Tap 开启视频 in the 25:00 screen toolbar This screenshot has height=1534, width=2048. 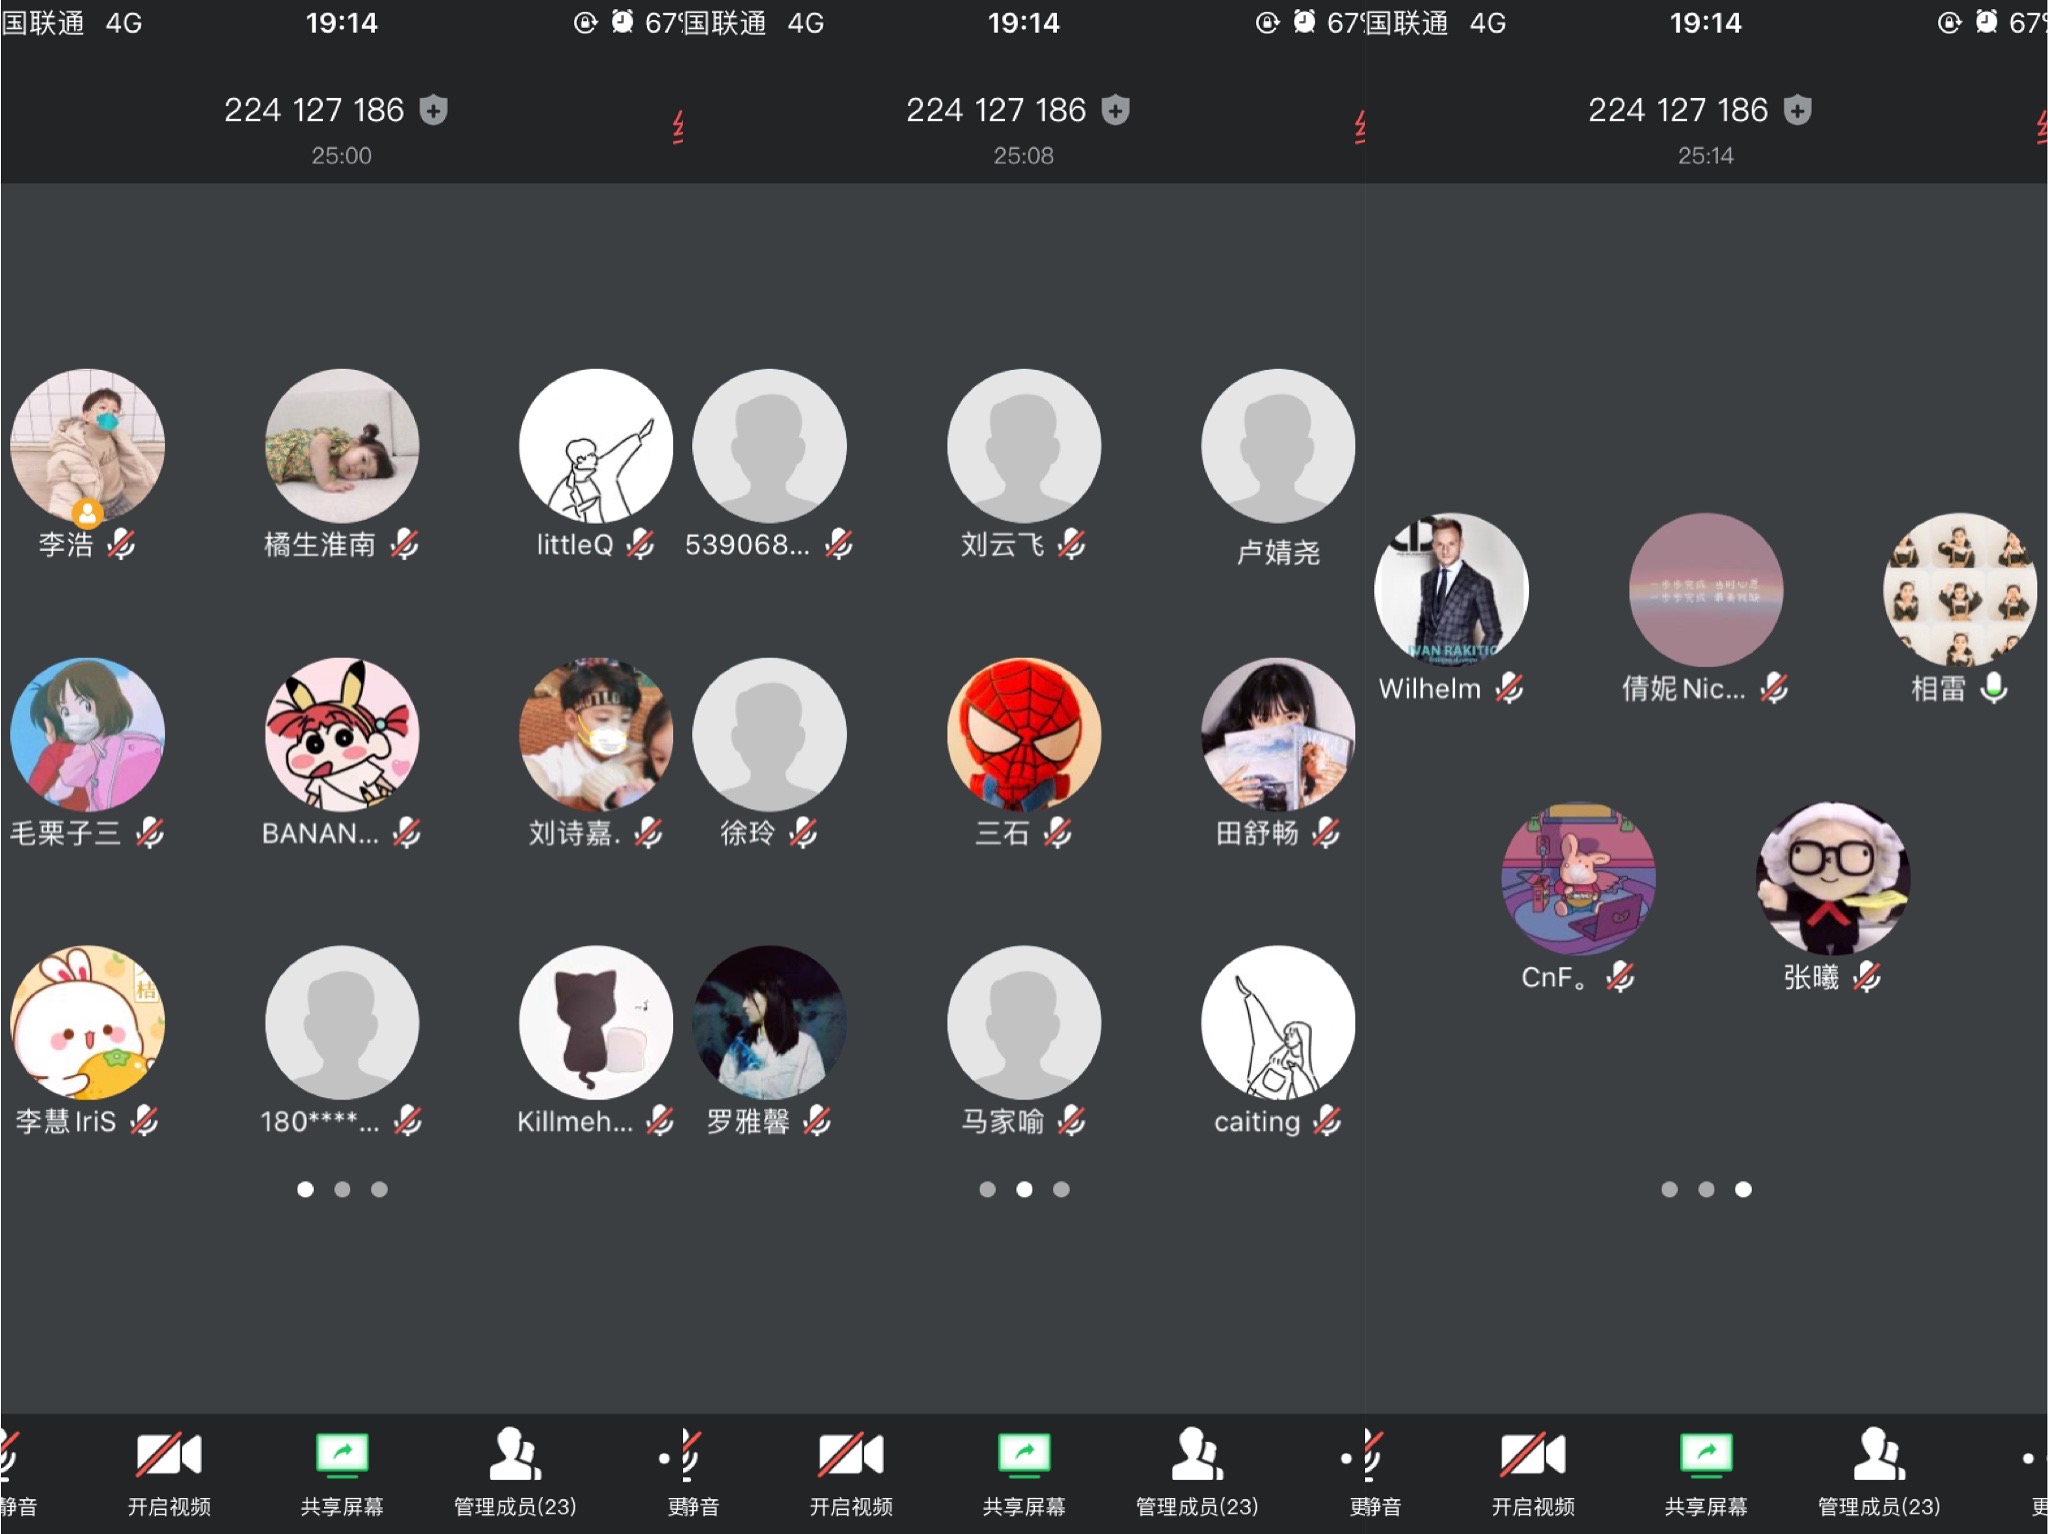[169, 1474]
